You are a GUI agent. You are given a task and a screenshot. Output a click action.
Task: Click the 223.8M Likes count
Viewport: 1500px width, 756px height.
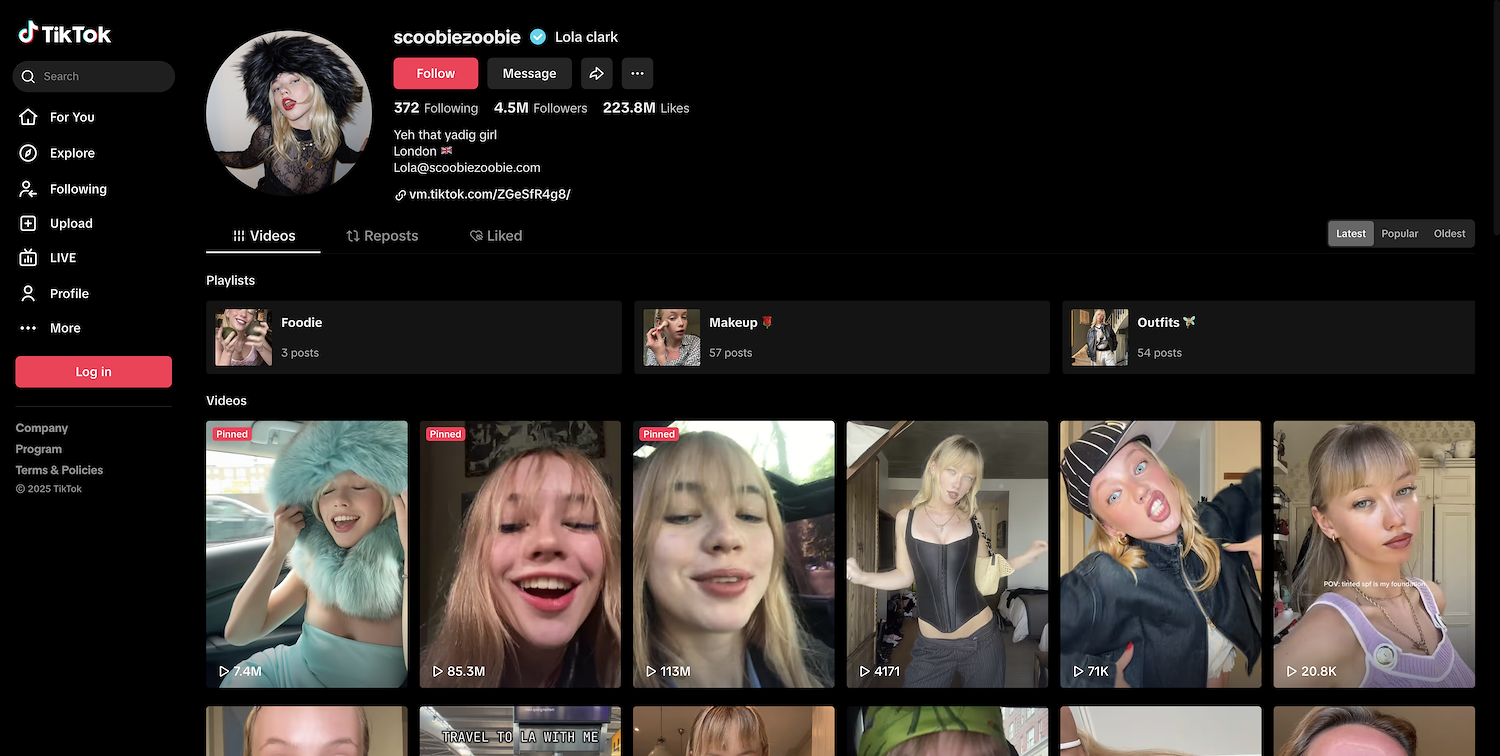click(x=646, y=108)
